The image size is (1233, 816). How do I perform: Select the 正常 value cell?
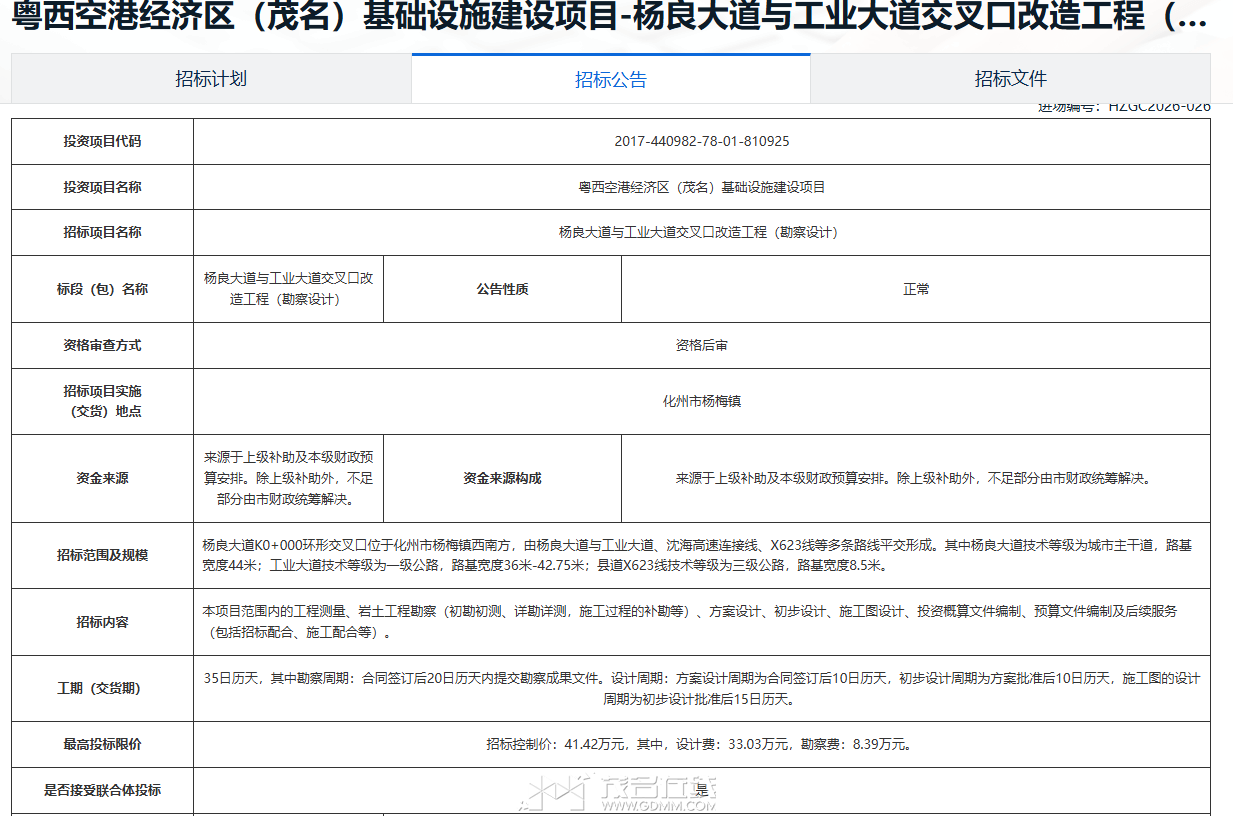[x=916, y=289]
